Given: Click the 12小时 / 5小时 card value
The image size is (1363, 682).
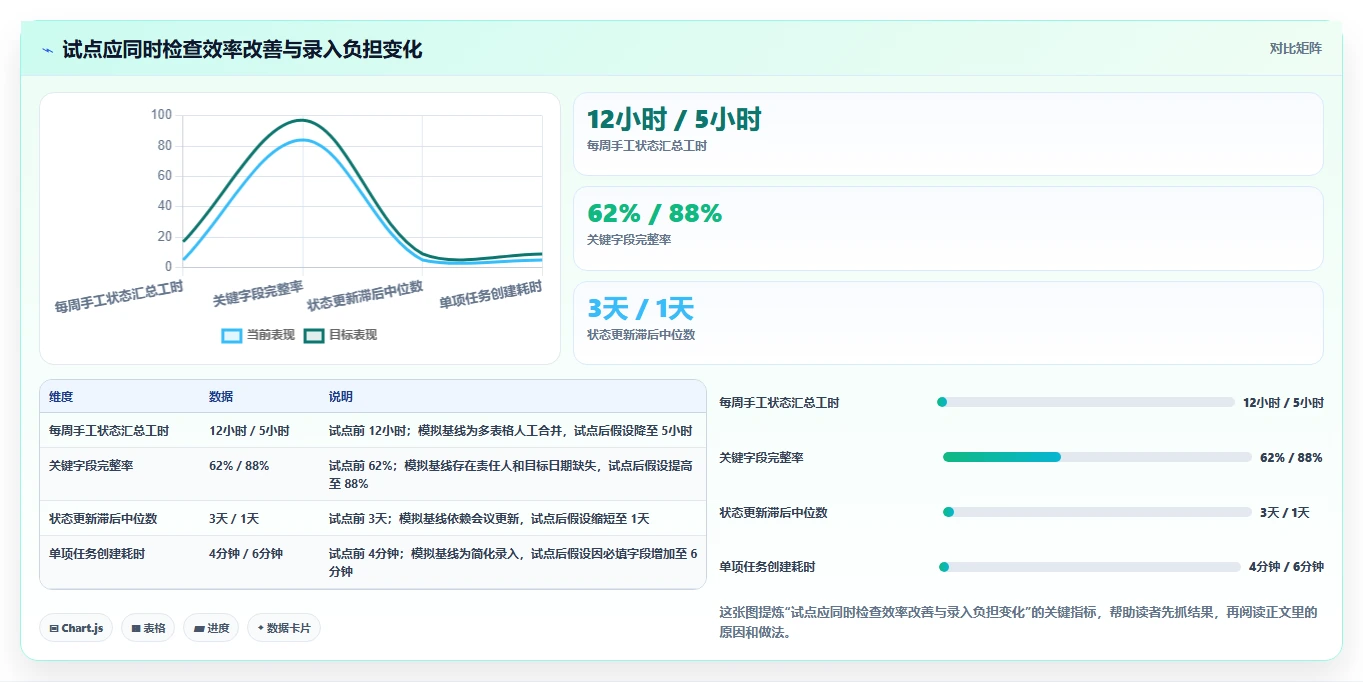Looking at the screenshot, I should point(674,119).
